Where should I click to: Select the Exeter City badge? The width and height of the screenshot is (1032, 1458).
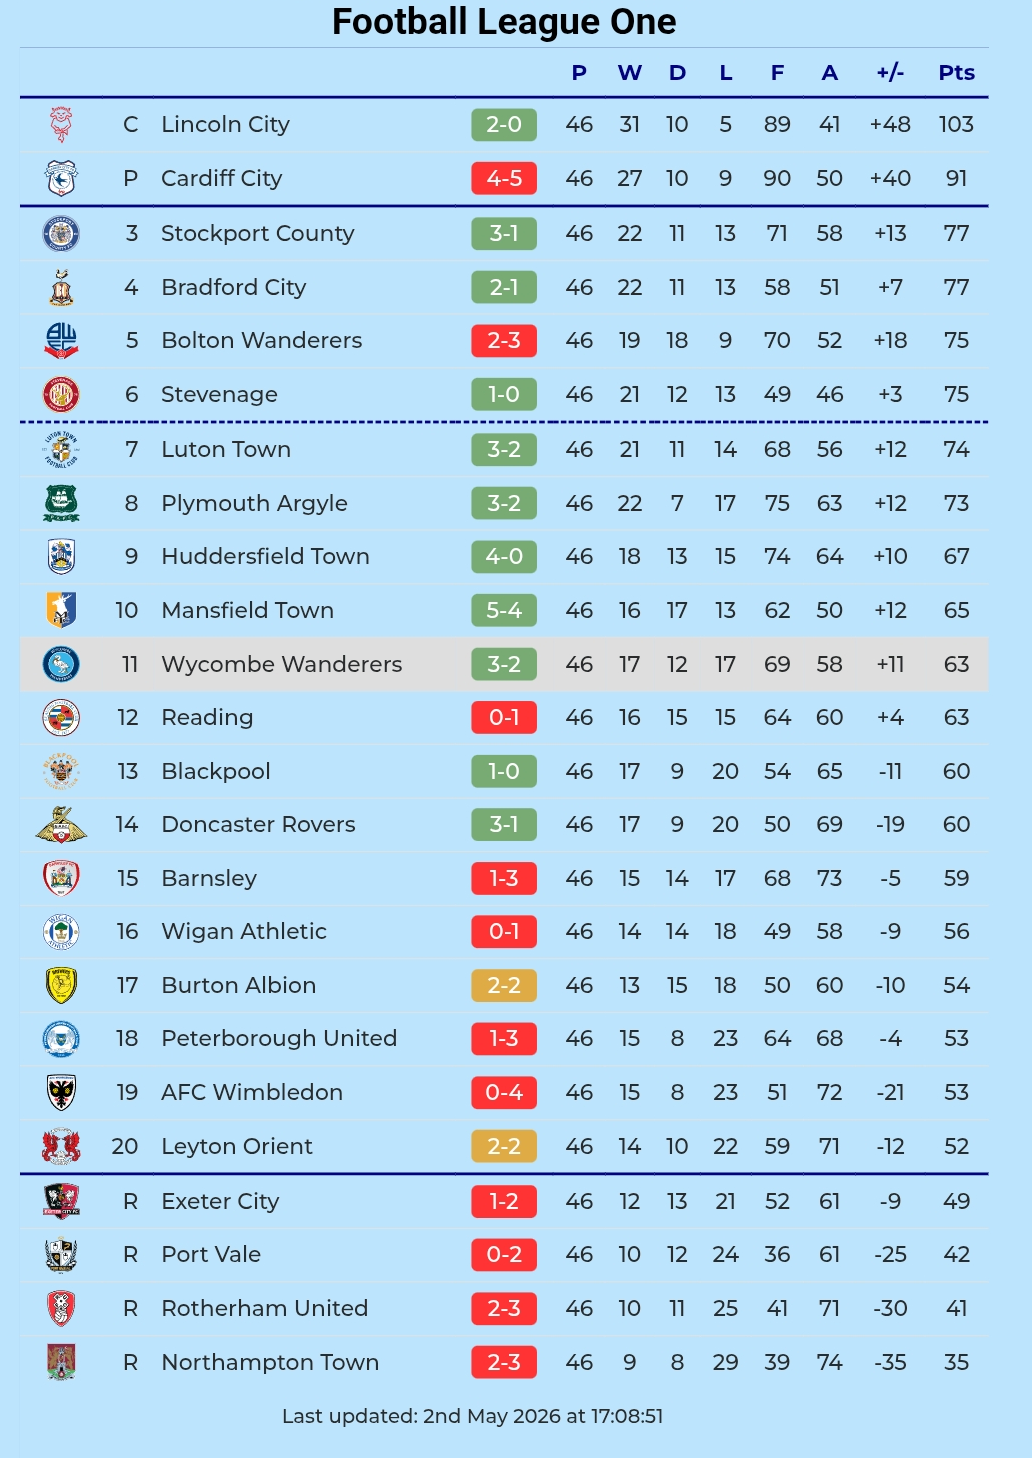[61, 1200]
